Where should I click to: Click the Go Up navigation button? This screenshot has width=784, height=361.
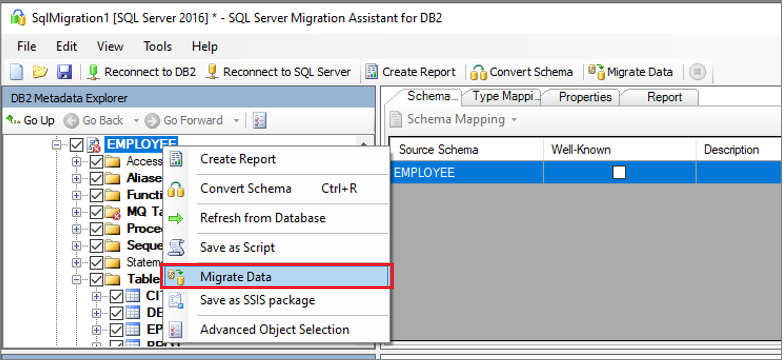[x=30, y=120]
